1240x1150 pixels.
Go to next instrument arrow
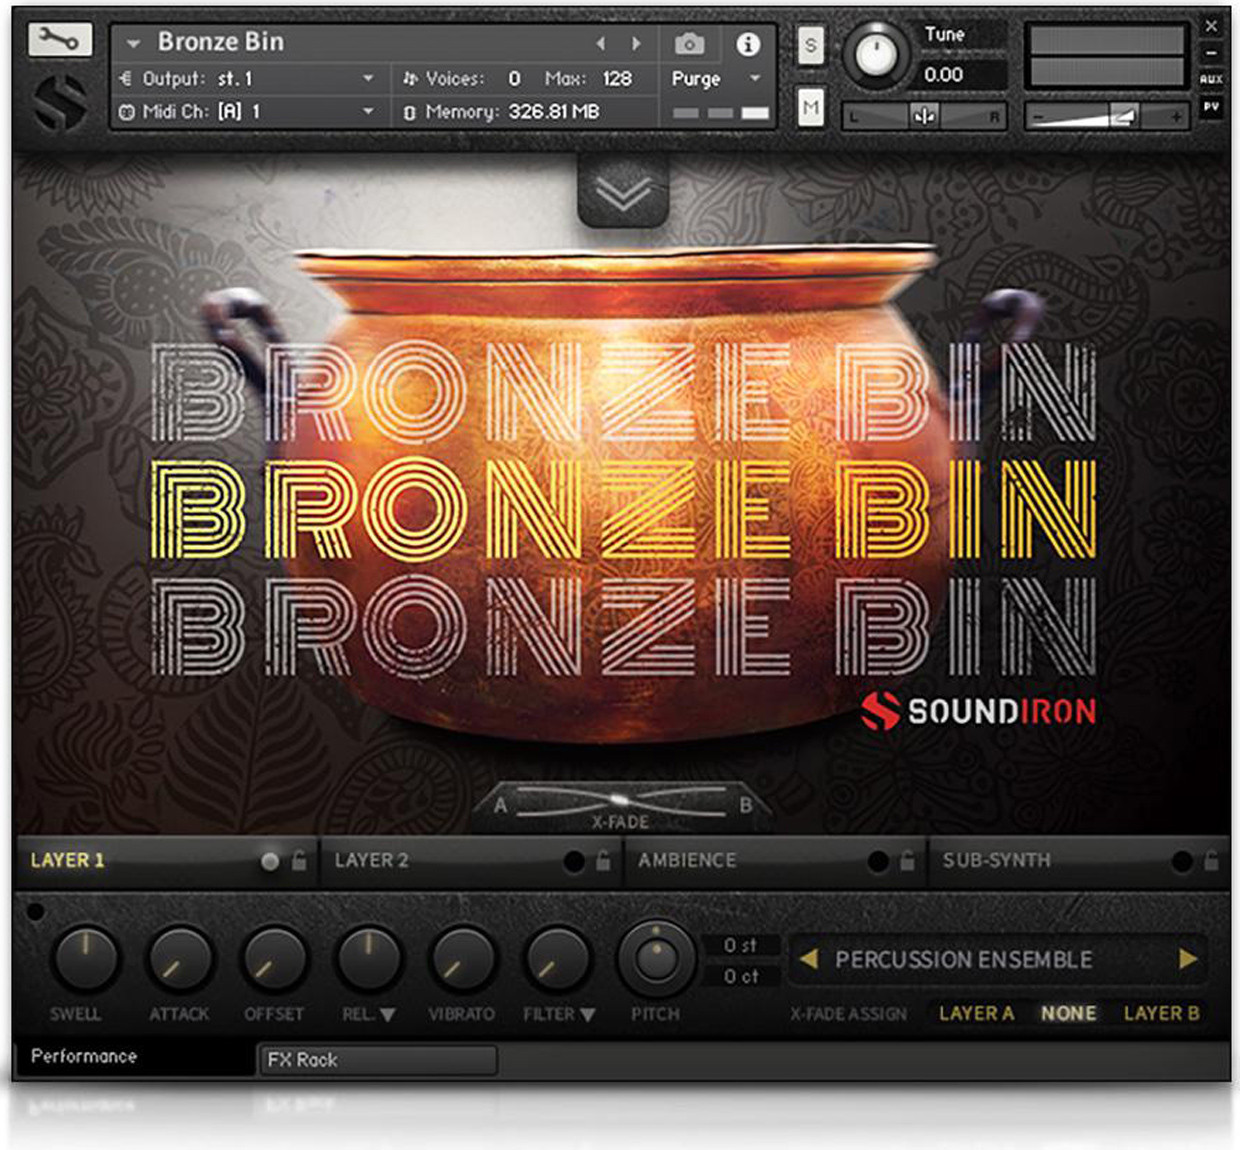[x=636, y=43]
